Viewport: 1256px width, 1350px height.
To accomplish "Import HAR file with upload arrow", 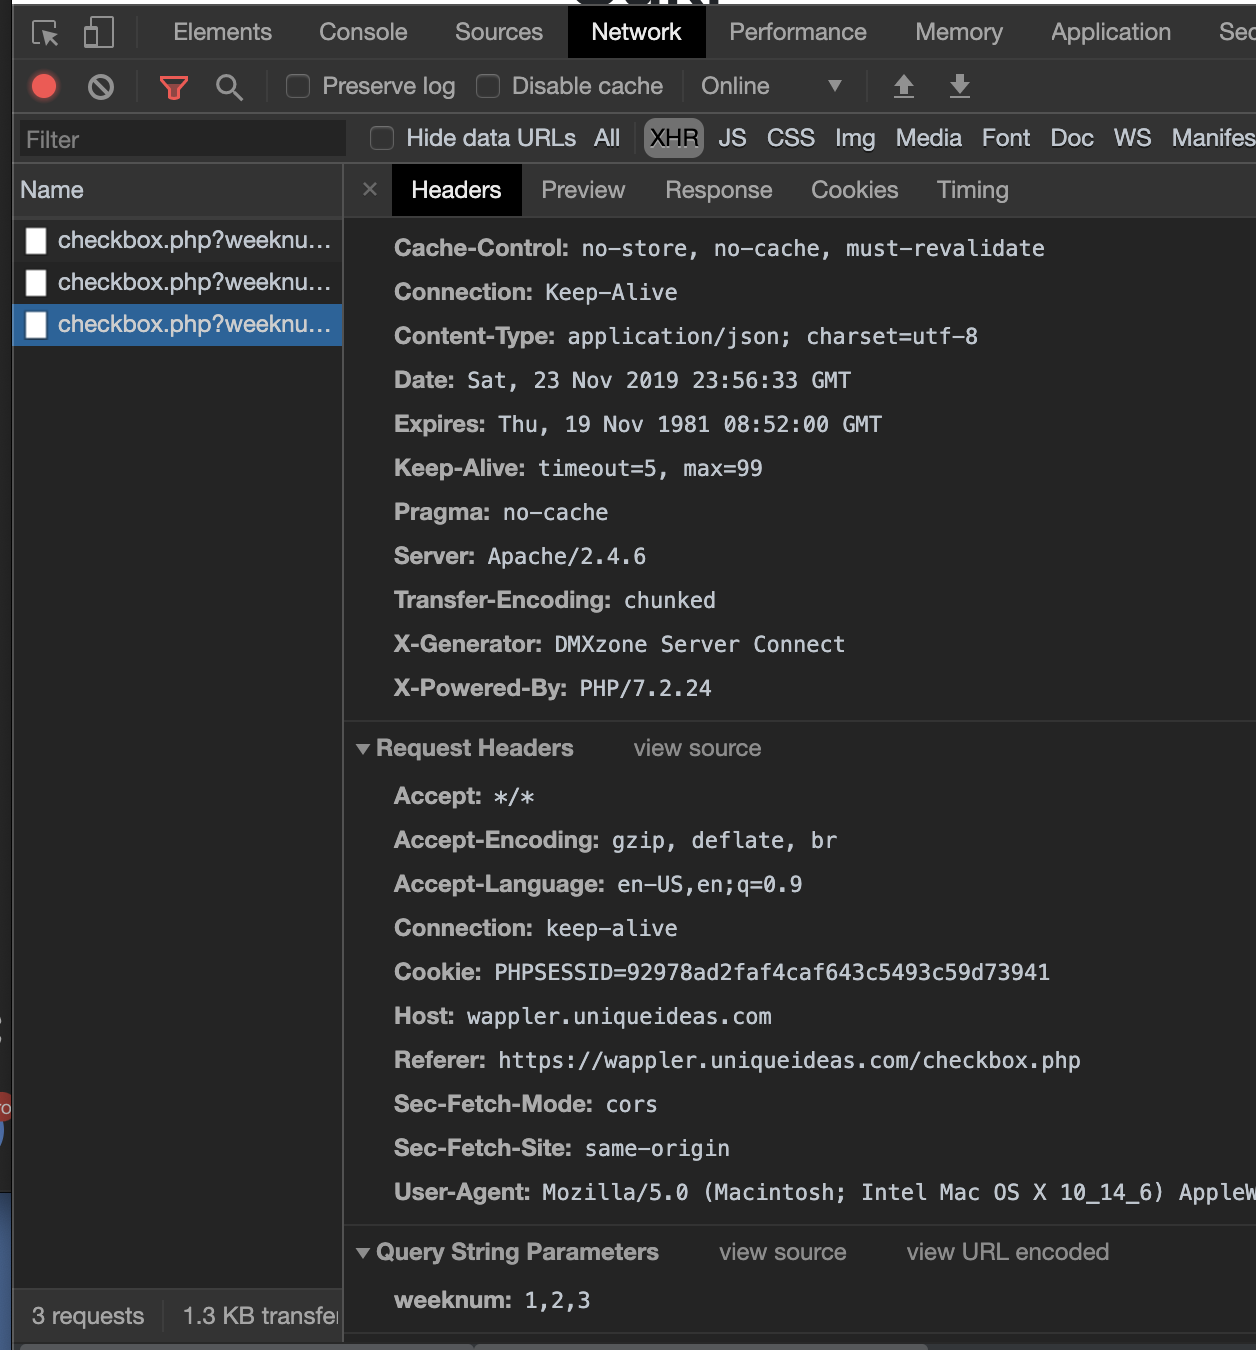I will 904,86.
